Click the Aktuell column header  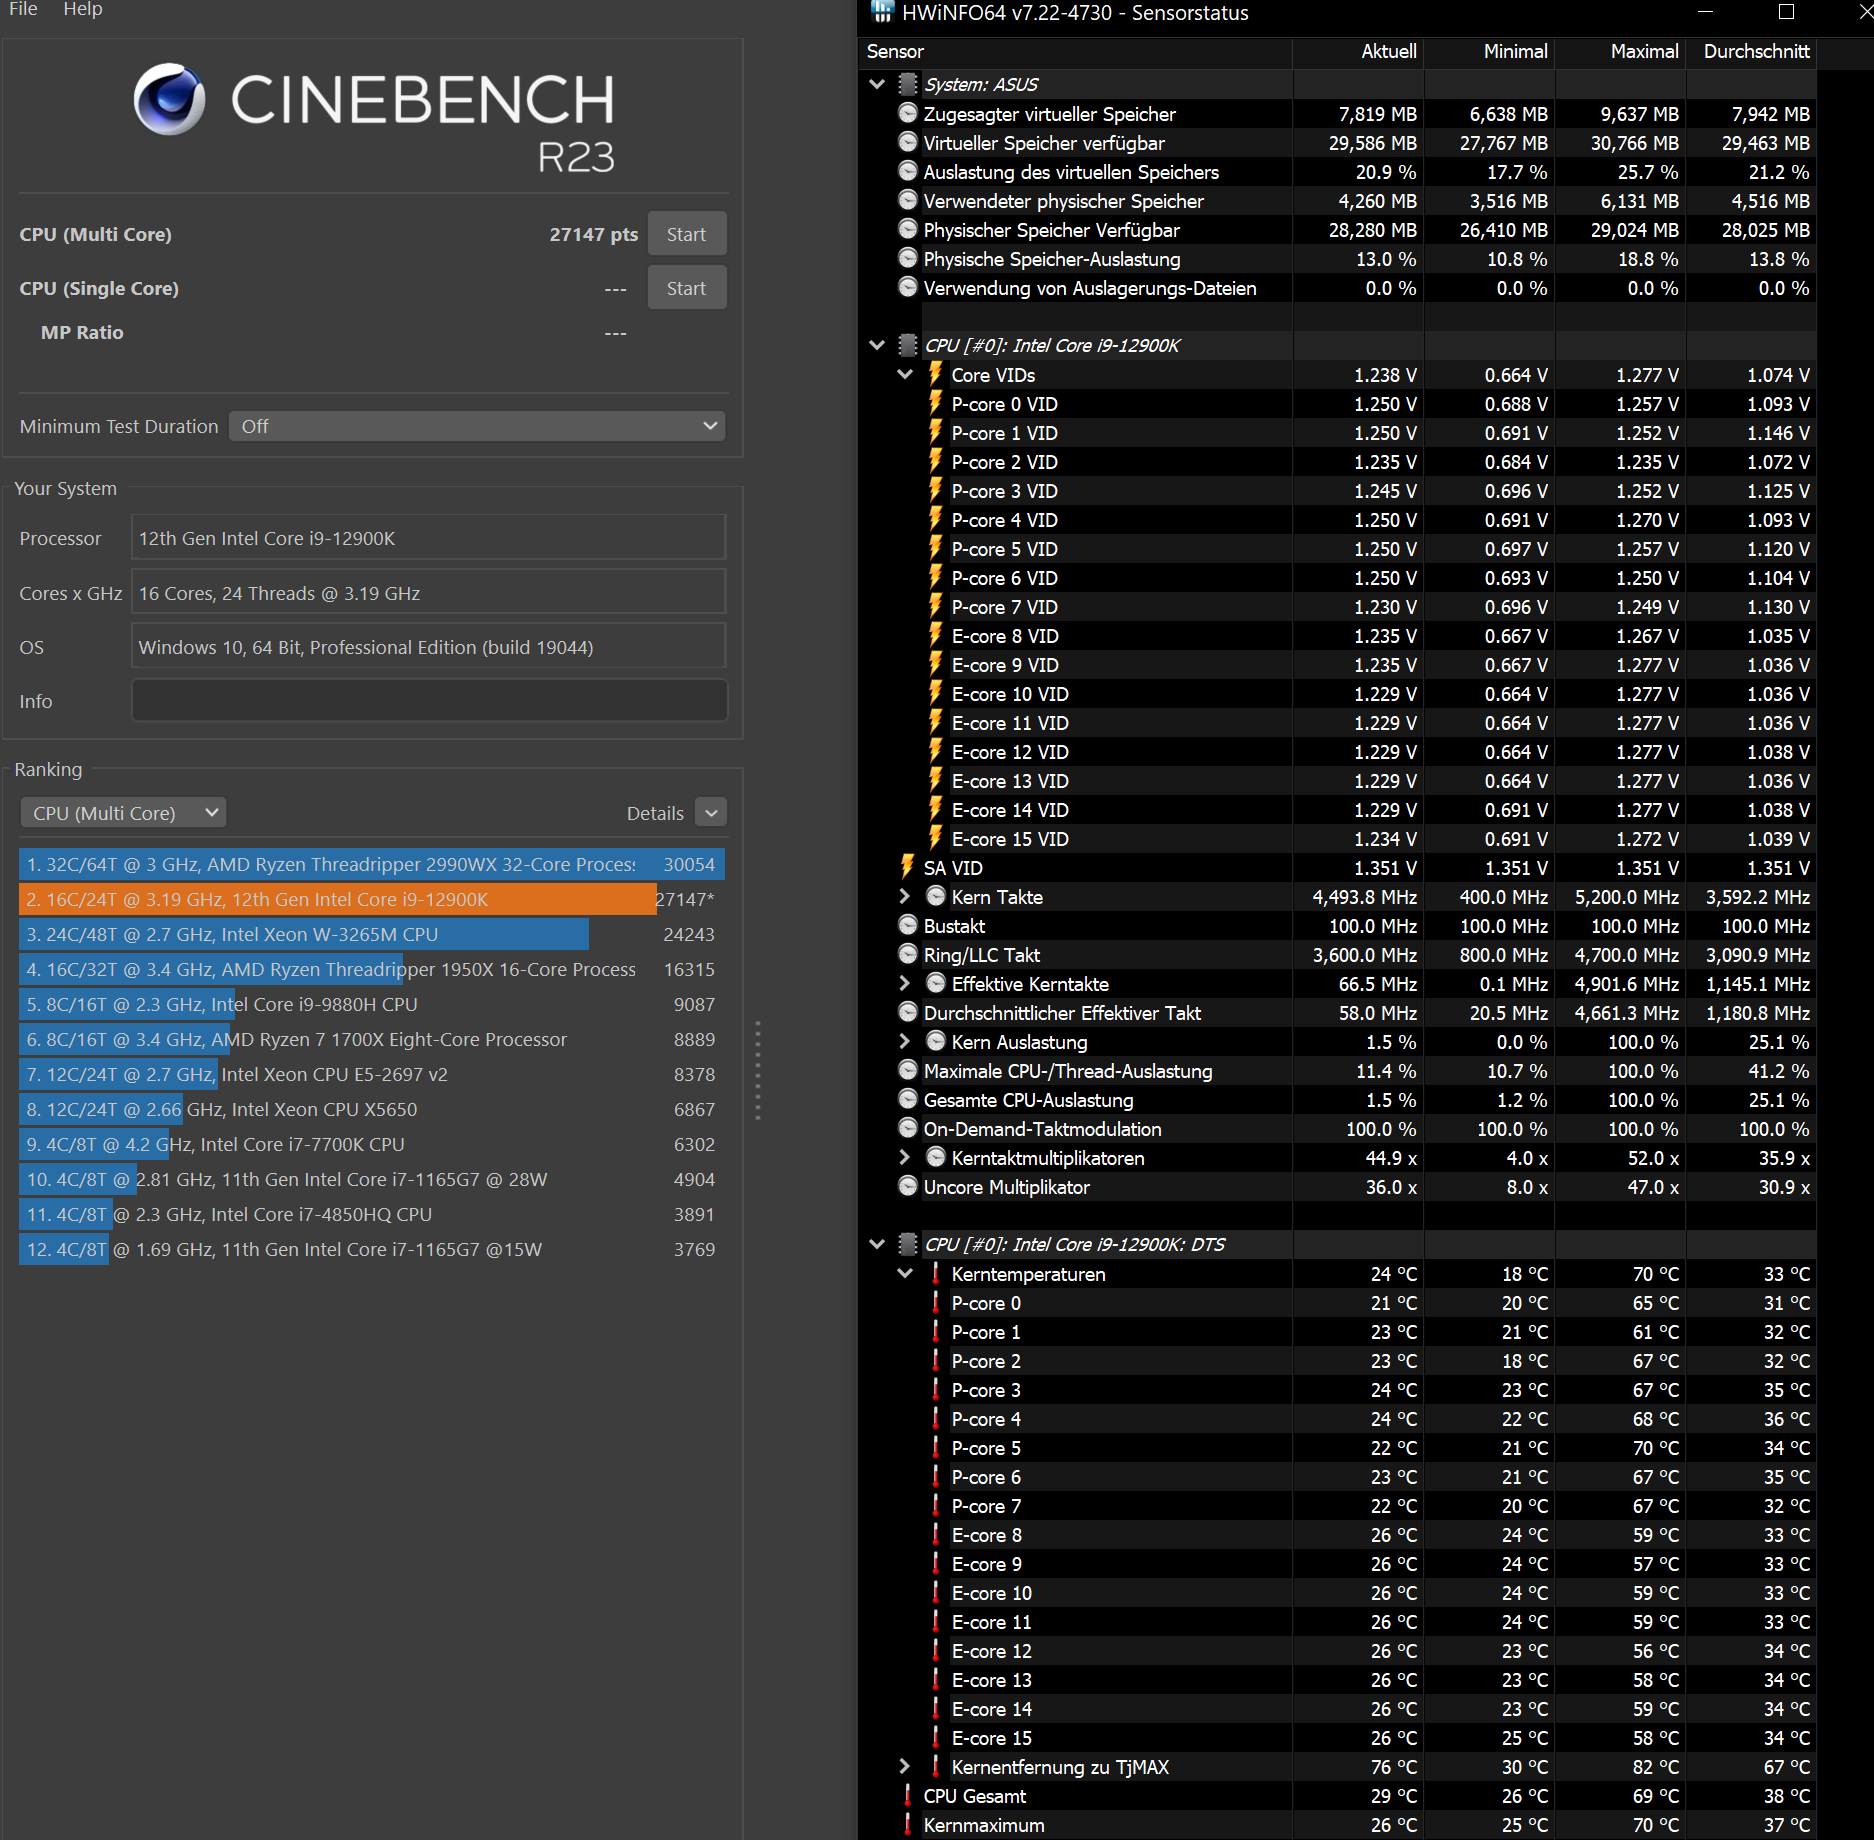(x=1358, y=51)
